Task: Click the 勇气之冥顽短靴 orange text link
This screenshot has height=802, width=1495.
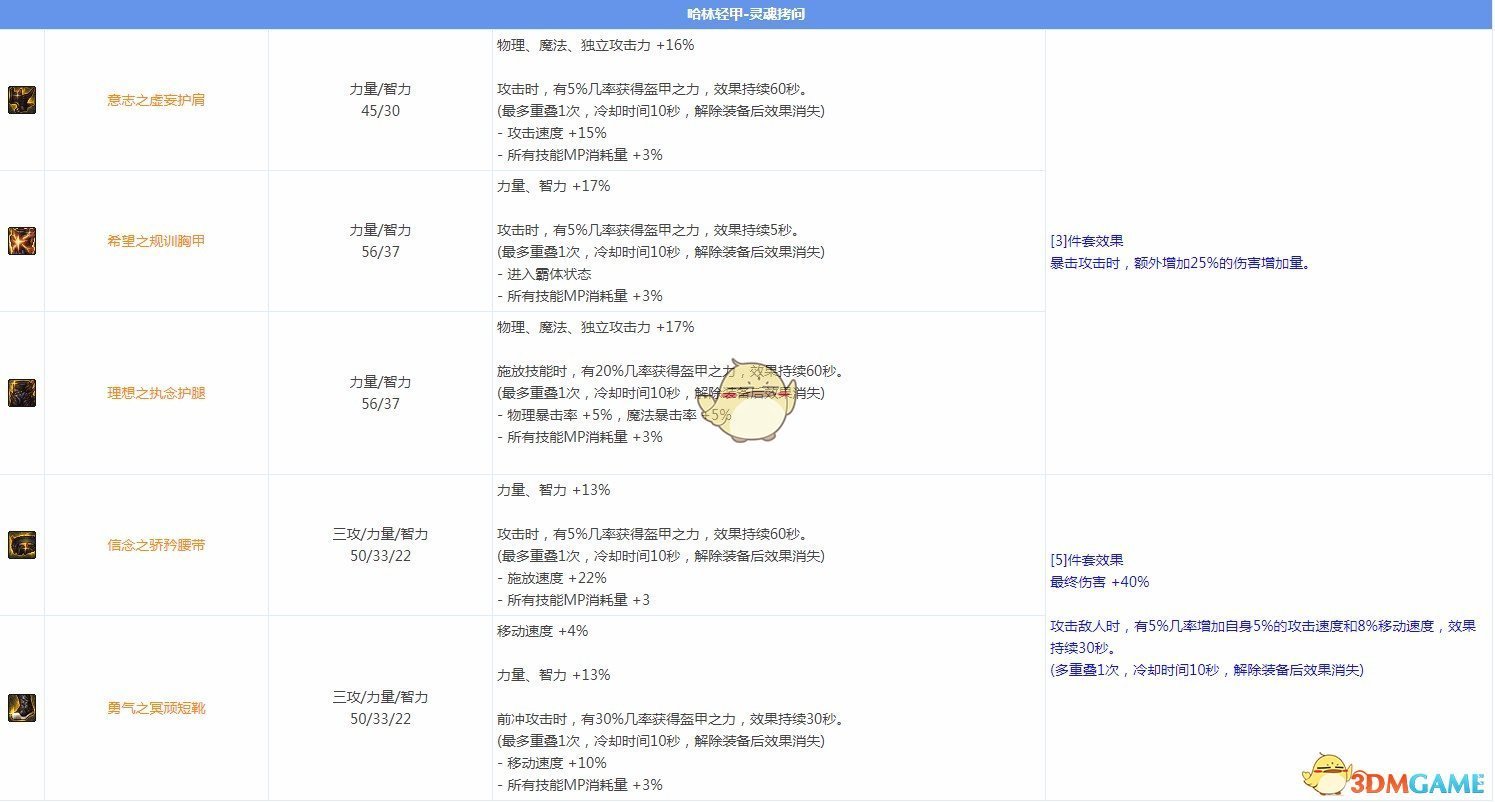Action: coord(155,707)
